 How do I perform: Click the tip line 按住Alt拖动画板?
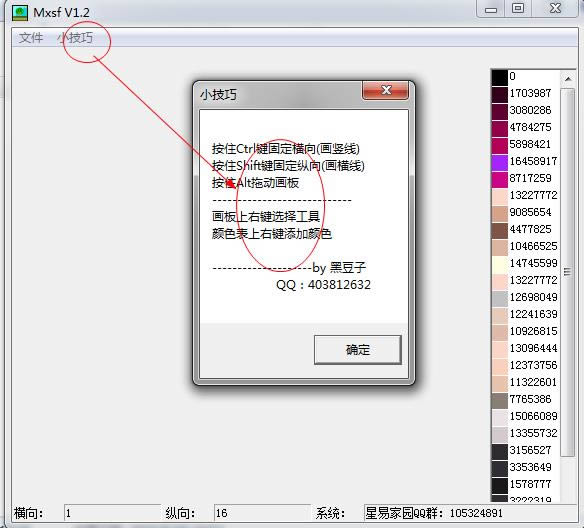256,183
